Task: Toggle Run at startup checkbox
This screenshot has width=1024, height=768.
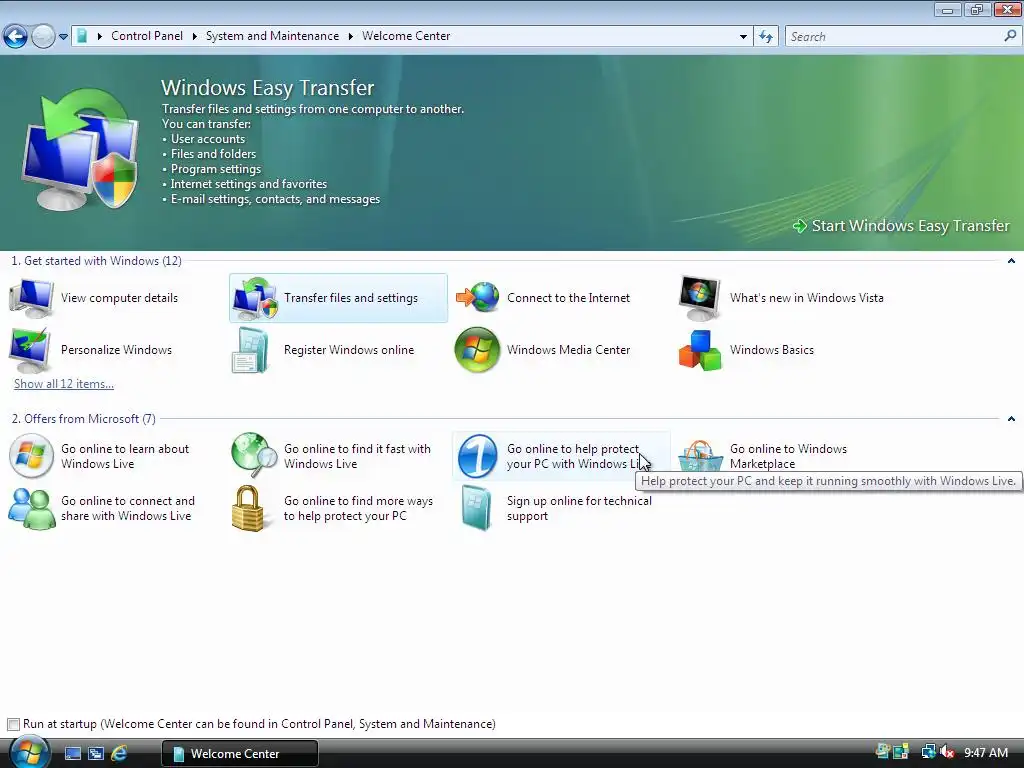Action: tap(13, 724)
